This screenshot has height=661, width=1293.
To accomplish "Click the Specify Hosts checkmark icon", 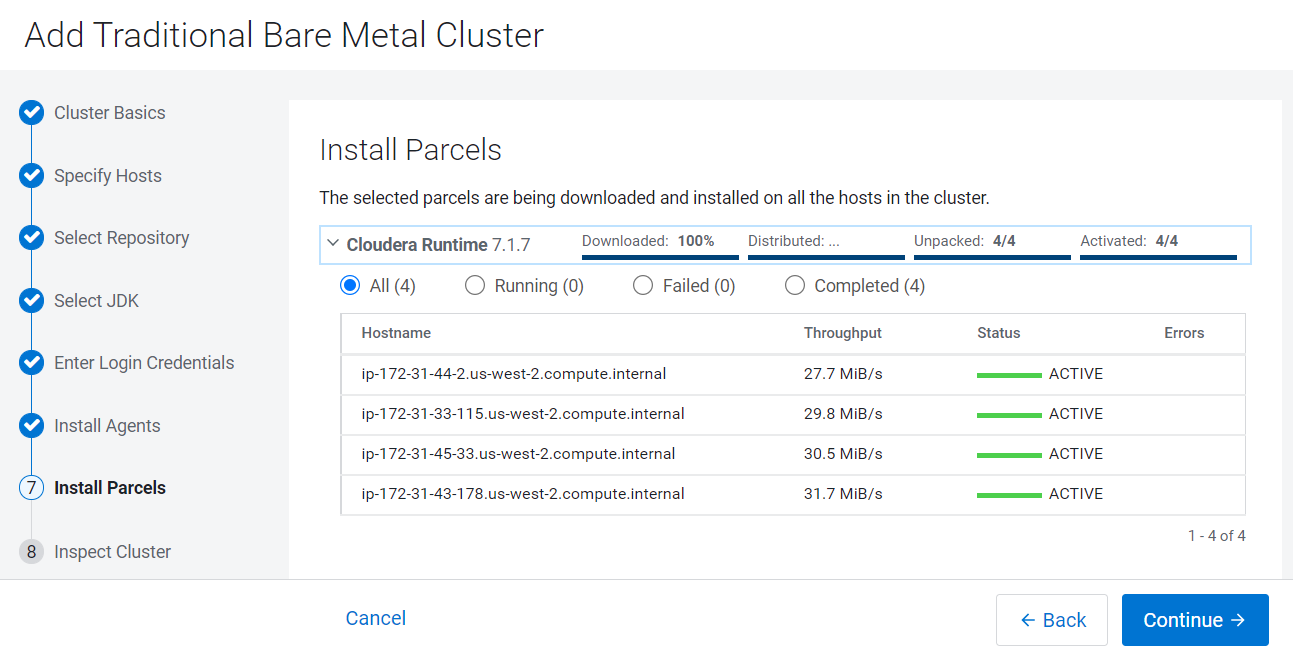I will point(32,176).
